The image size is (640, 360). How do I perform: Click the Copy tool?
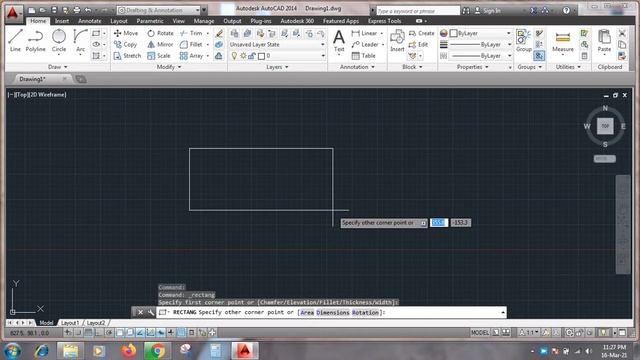click(x=125, y=44)
